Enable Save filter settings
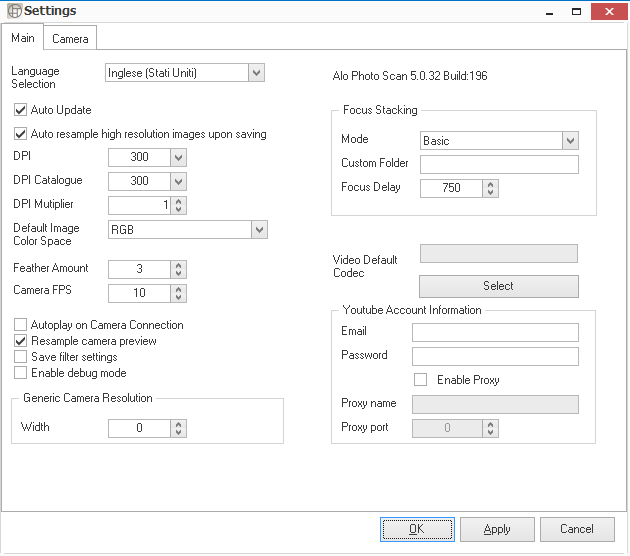The height and width of the screenshot is (556, 630). (20, 357)
